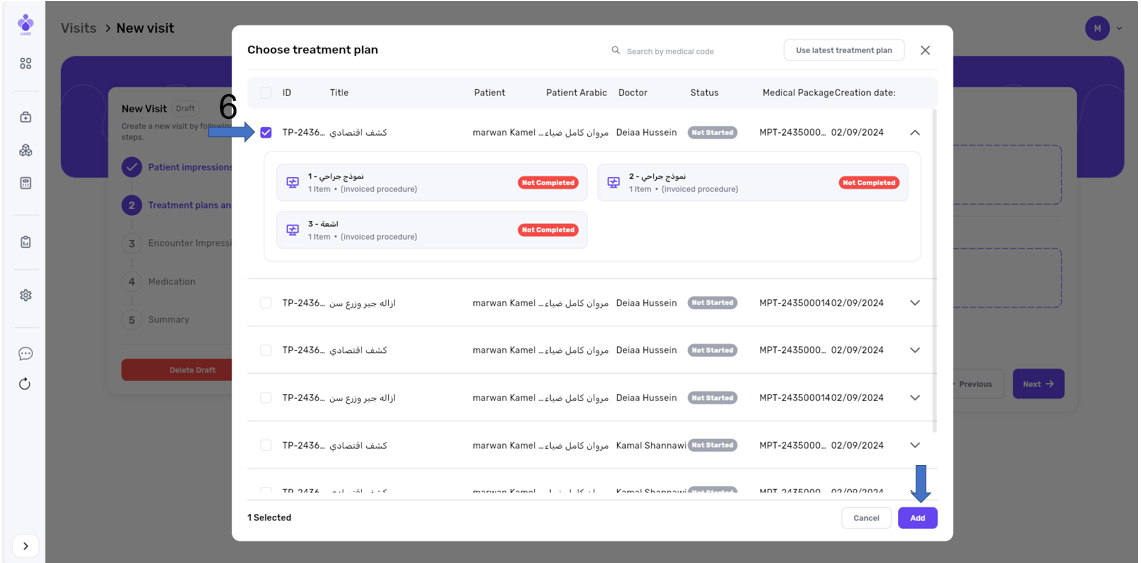Close the Choose treatment plan dialog
This screenshot has height=563, width=1141.
(x=925, y=50)
